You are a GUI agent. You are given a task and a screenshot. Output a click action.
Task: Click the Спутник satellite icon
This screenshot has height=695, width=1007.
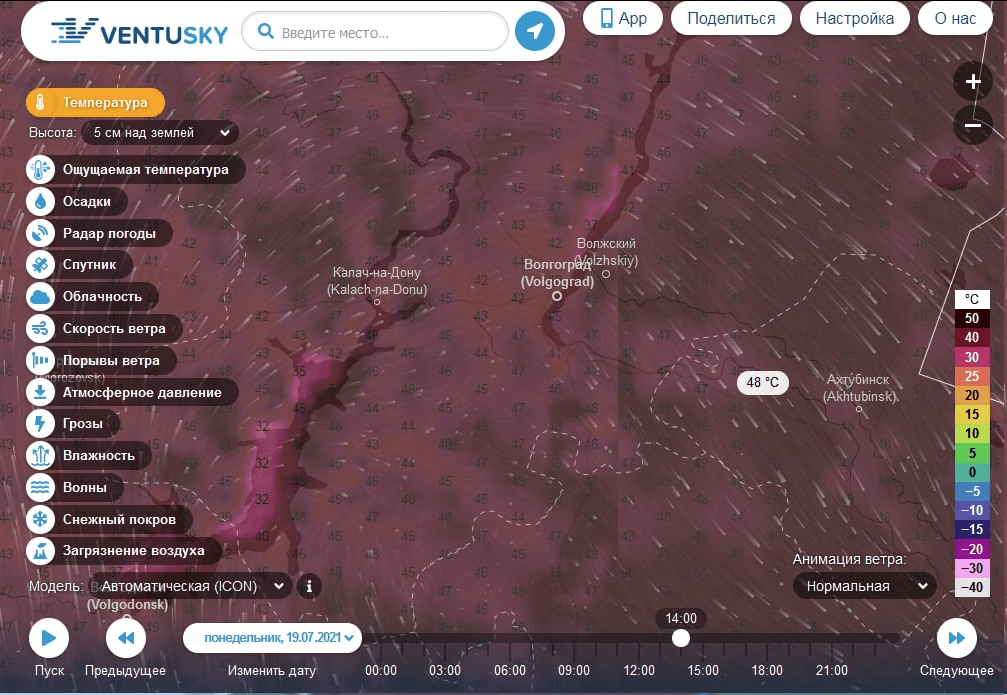point(40,265)
